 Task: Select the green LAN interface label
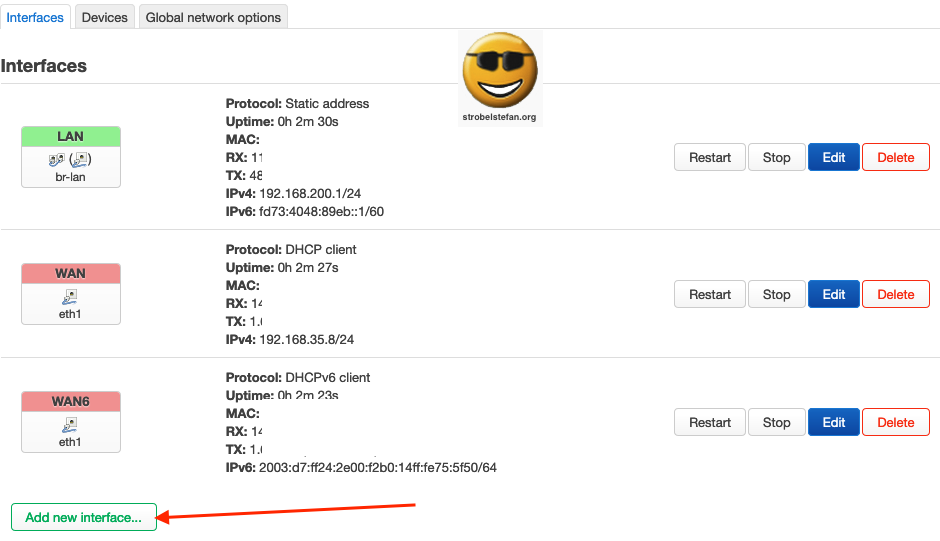point(71,137)
